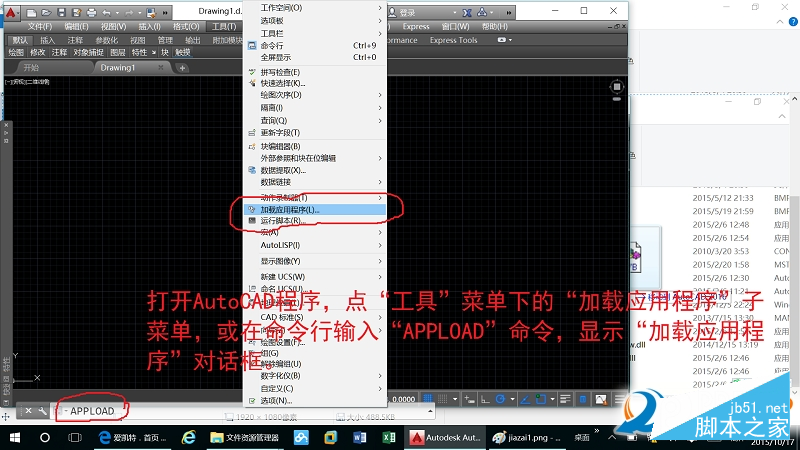
Task: Open the 格式(O) menu
Action: (186, 27)
